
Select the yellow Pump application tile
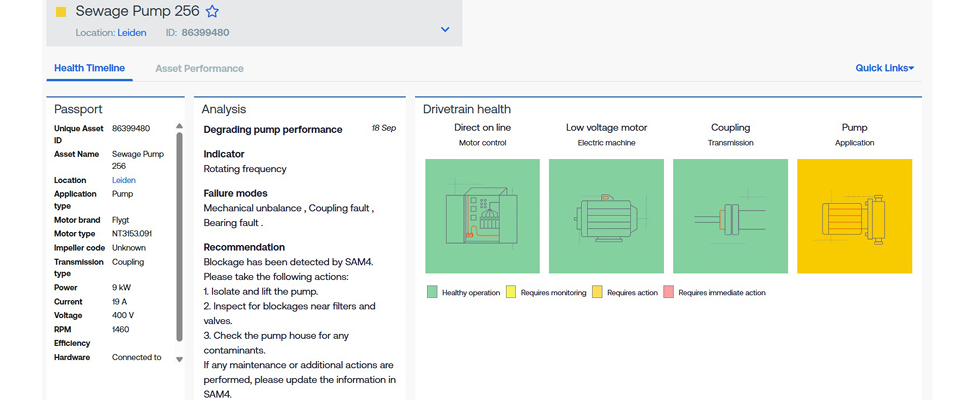coord(854,216)
